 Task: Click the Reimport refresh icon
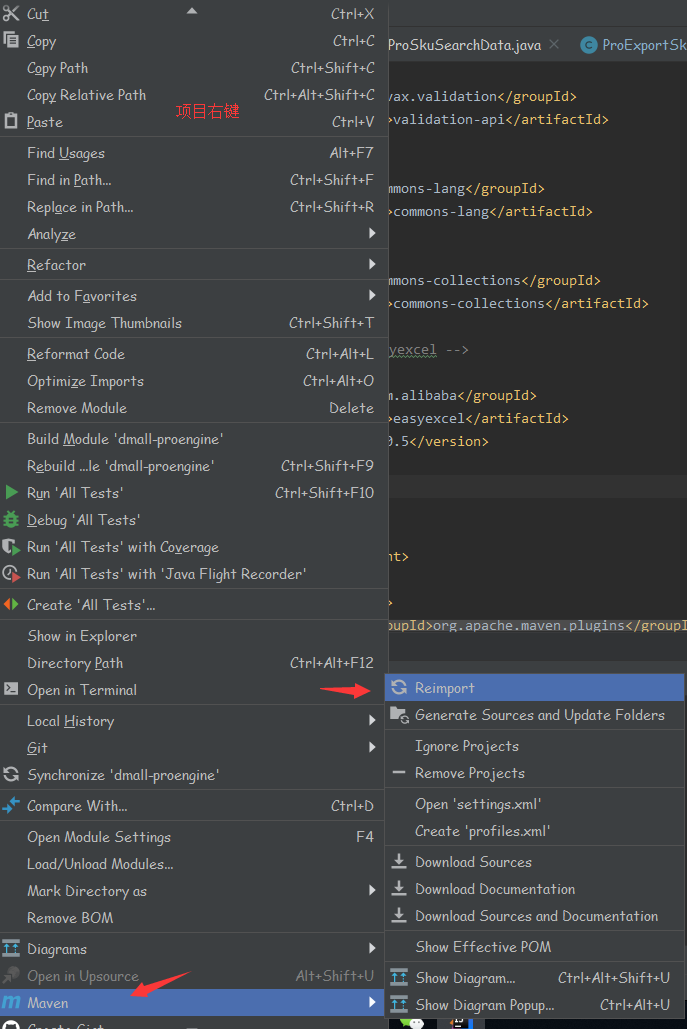(399, 688)
